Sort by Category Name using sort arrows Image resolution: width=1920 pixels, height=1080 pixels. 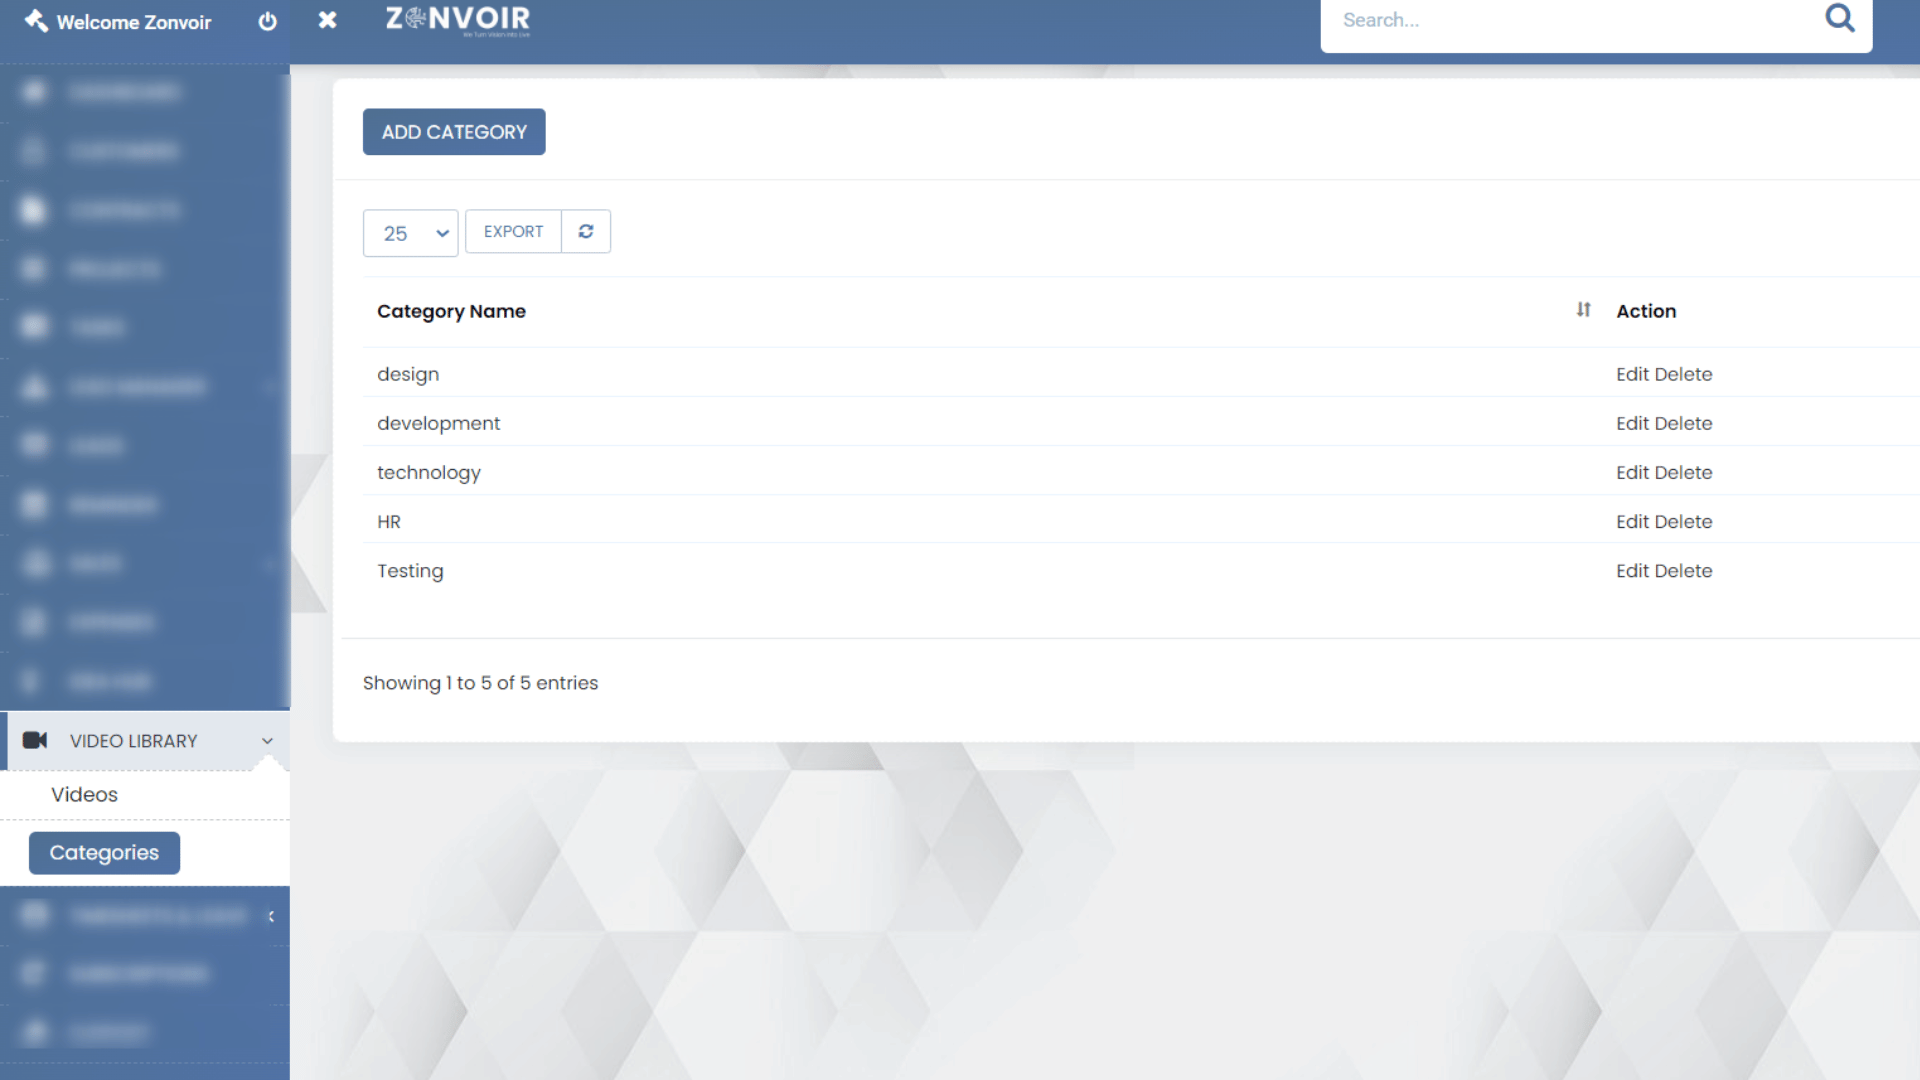[x=1583, y=310]
